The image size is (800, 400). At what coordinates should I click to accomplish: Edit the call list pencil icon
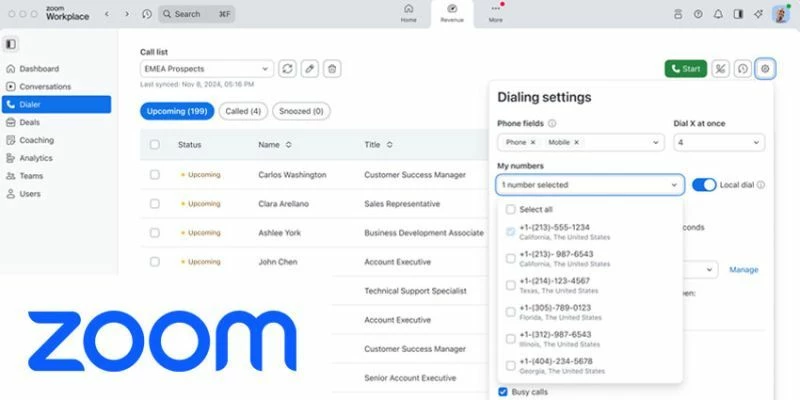310,69
